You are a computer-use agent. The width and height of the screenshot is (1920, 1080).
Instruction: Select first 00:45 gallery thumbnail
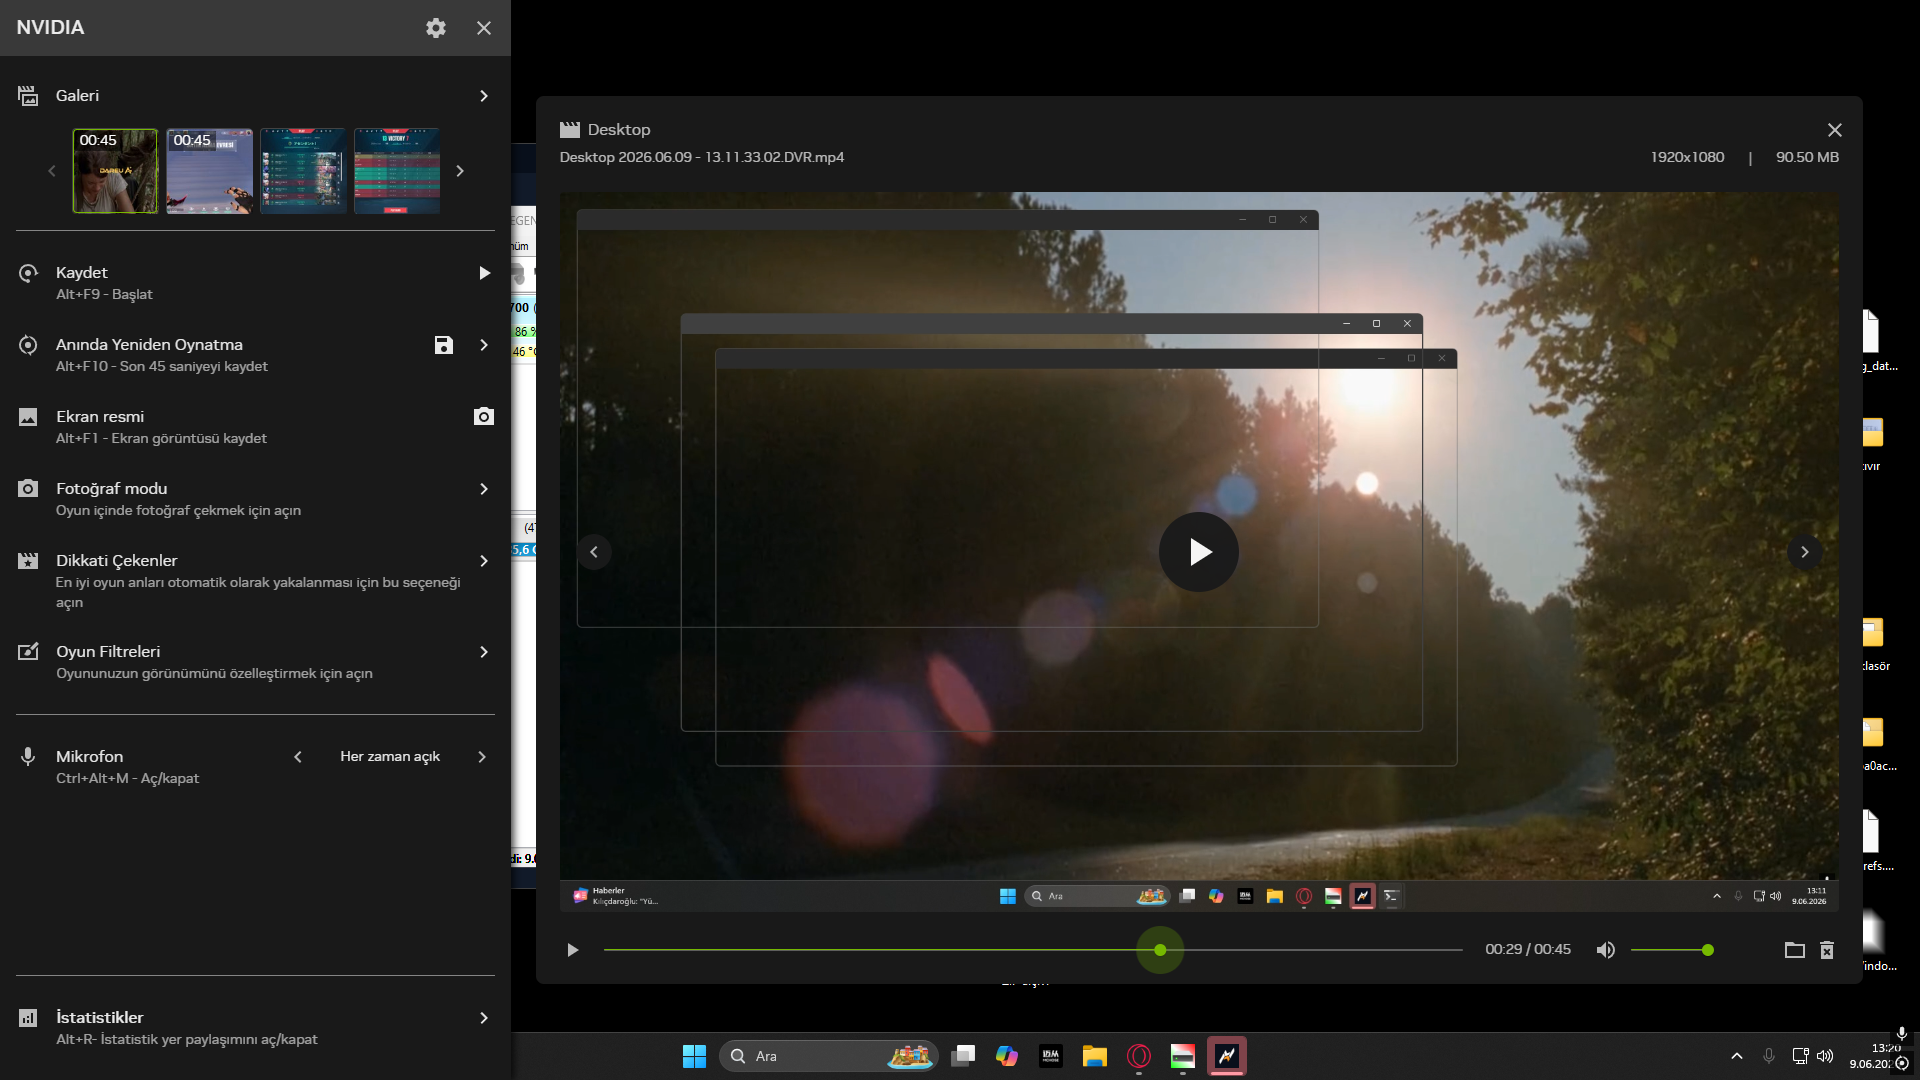click(115, 171)
